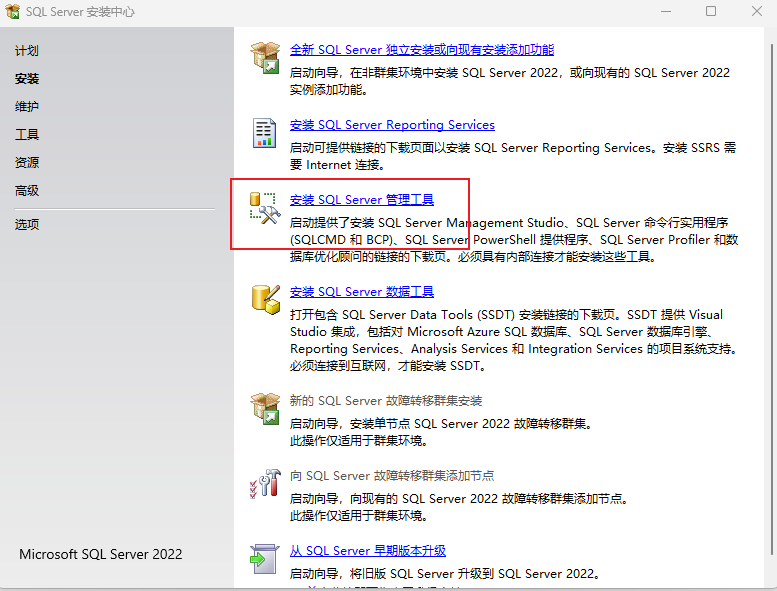Click the SQL Server data tools cylinder icon
This screenshot has height=591, width=777.
266,299
